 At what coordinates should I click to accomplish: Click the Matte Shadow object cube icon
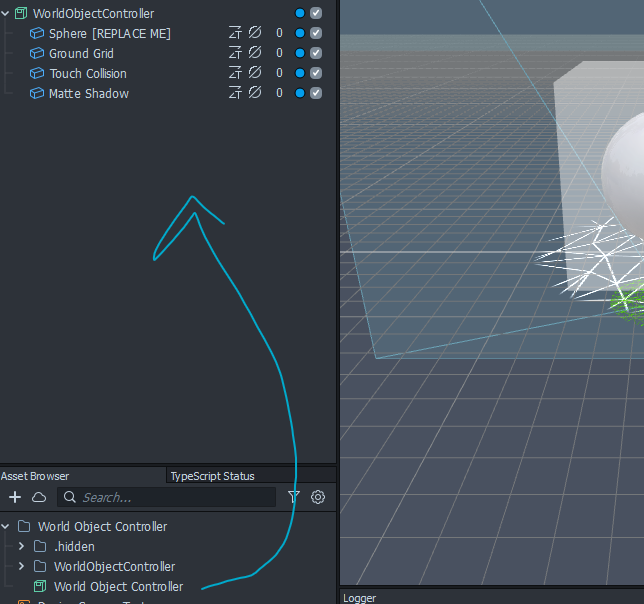click(x=38, y=94)
